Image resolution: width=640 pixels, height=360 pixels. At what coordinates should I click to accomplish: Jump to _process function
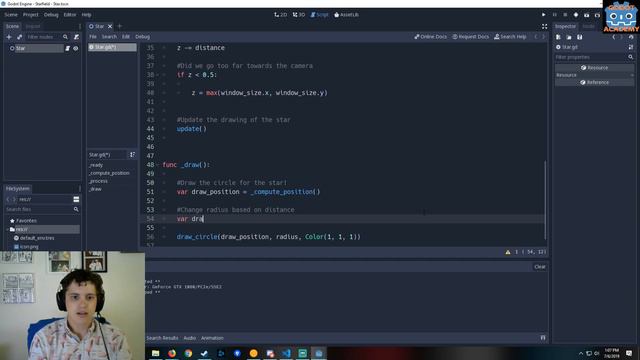98,181
